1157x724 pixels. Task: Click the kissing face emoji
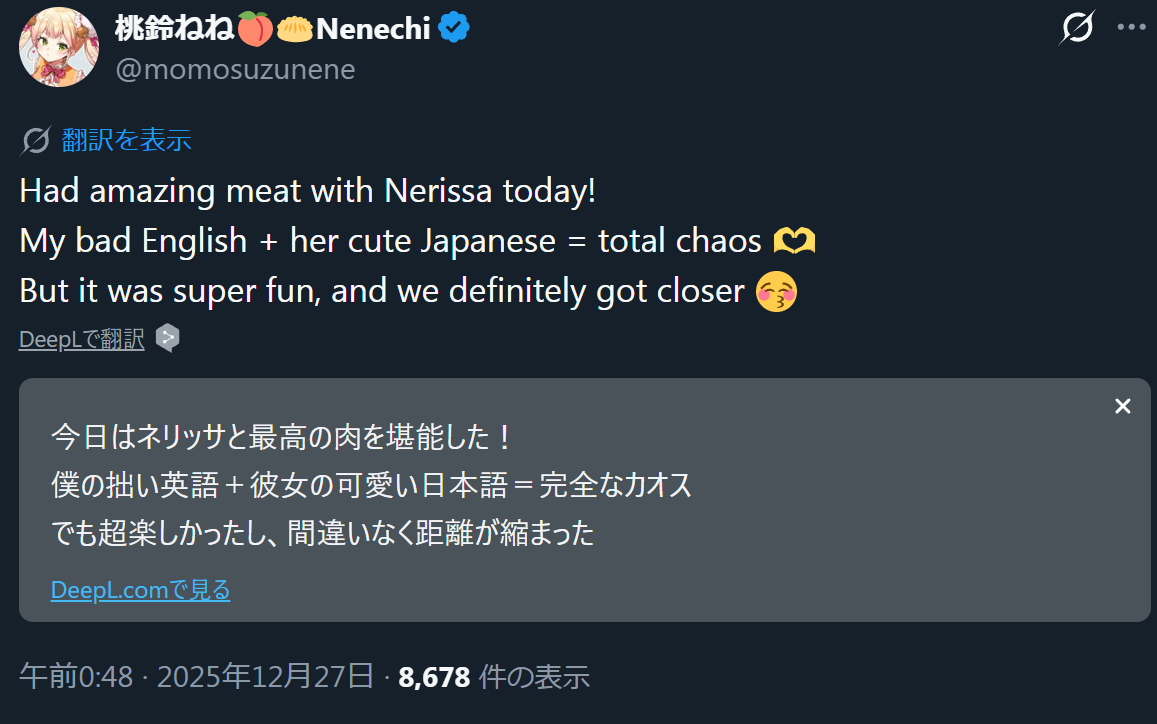pyautogui.click(x=777, y=292)
